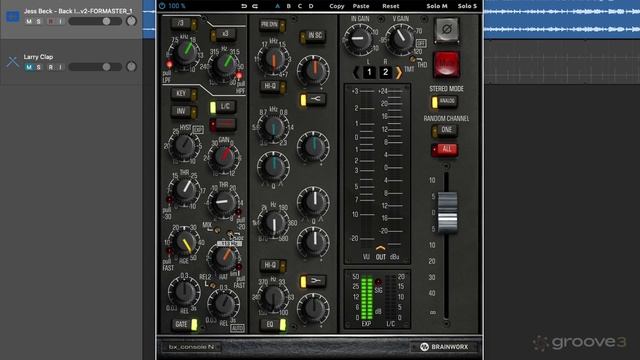Select settings bank A
Image resolution: width=640 pixels, height=360 pixels.
click(x=278, y=6)
